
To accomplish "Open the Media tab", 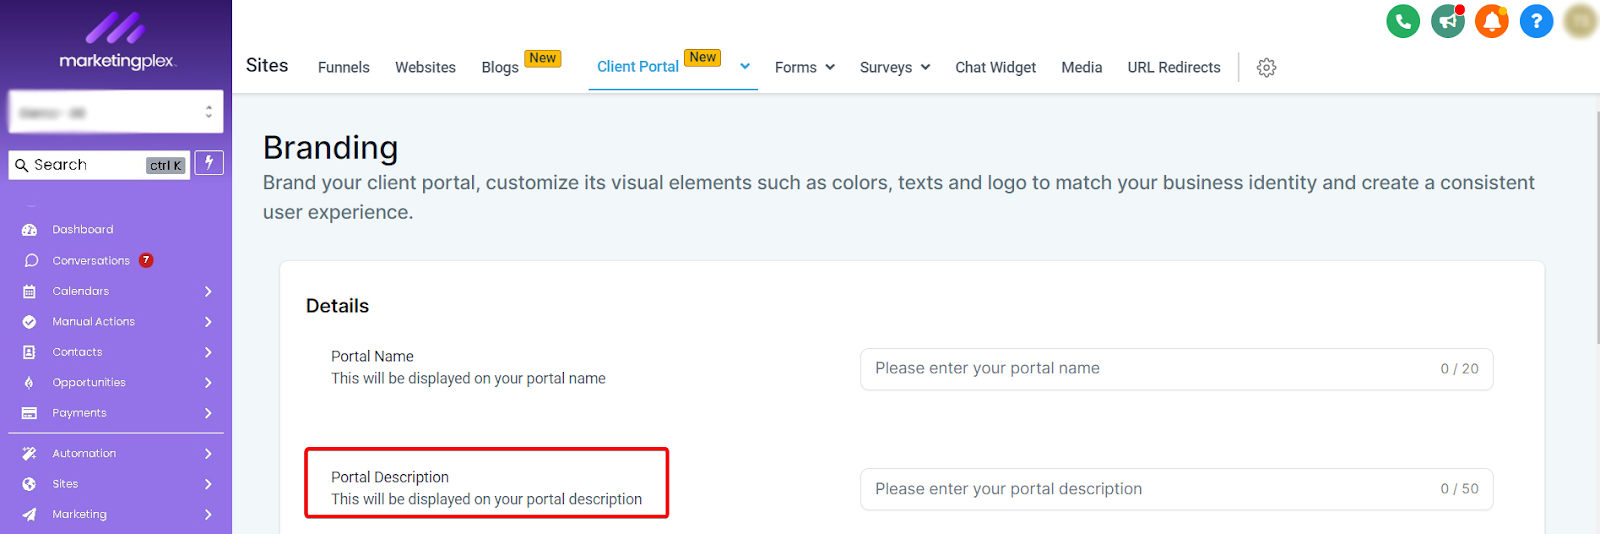I will (x=1082, y=67).
